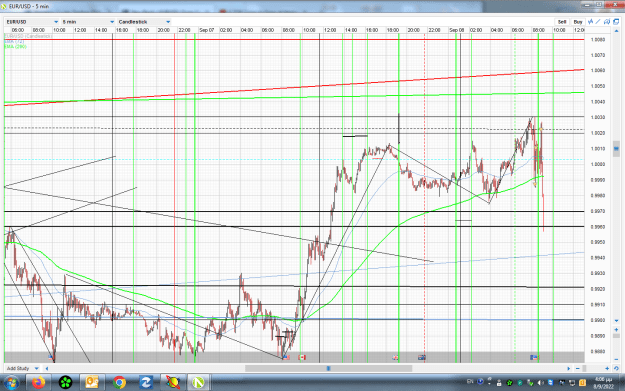Click the scroll-left arrow on time scrollbar
This screenshot has height=391, width=625.
[x=47, y=368]
